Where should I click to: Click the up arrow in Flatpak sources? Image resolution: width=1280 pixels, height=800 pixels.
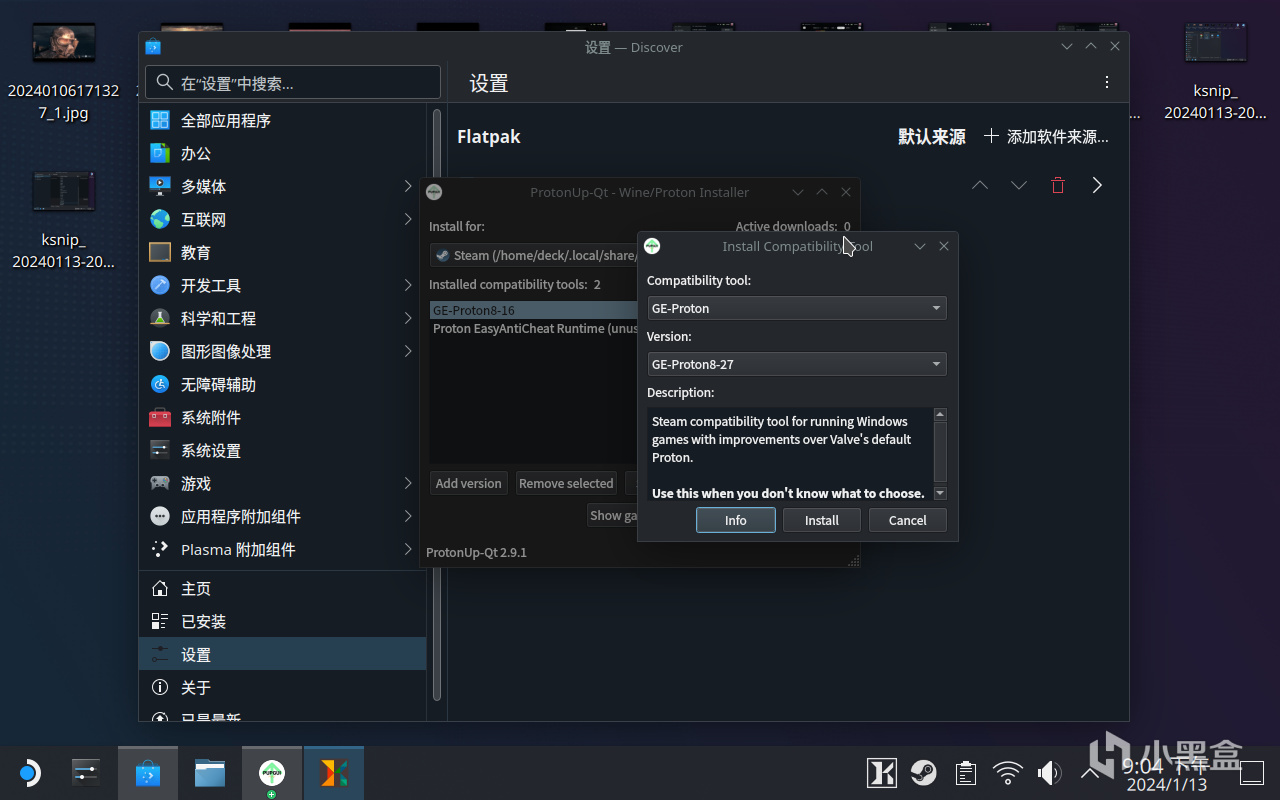pos(980,185)
